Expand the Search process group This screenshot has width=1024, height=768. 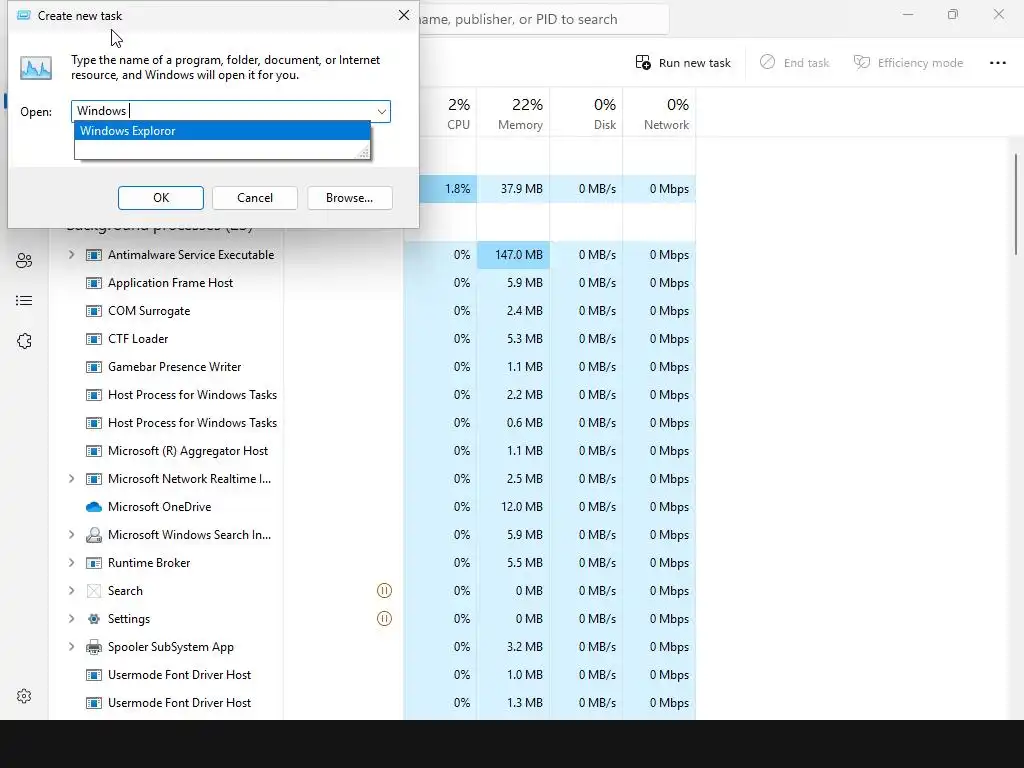(71, 591)
